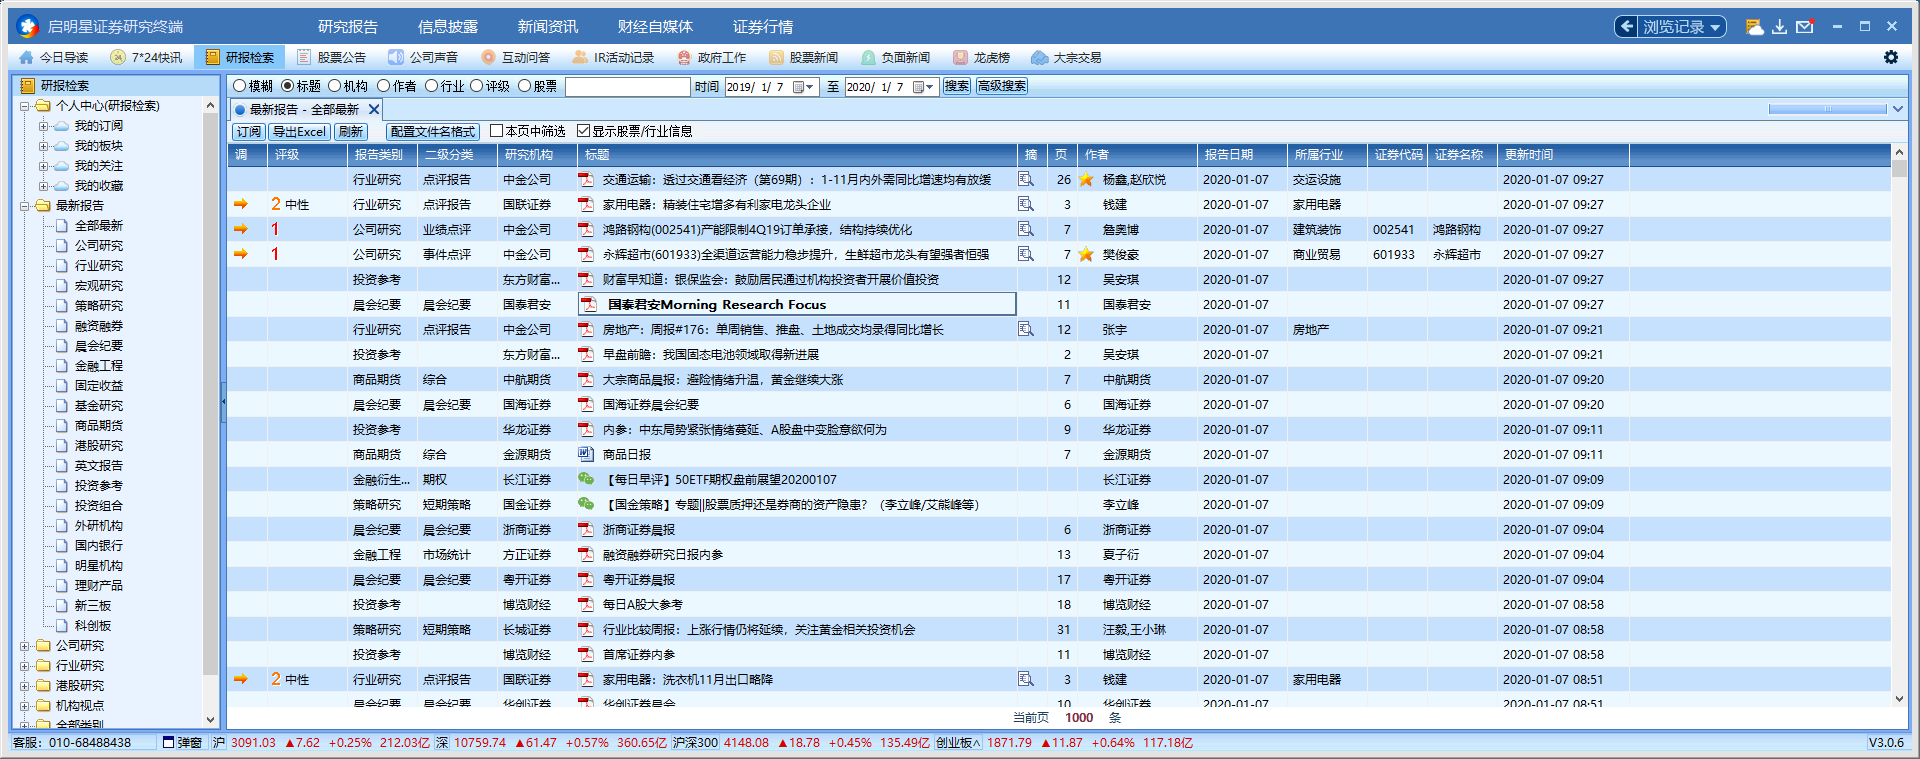Image resolution: width=1920 pixels, height=759 pixels.
Task: Click the report table vertical scrollbar down arrow
Action: pos(1899,699)
